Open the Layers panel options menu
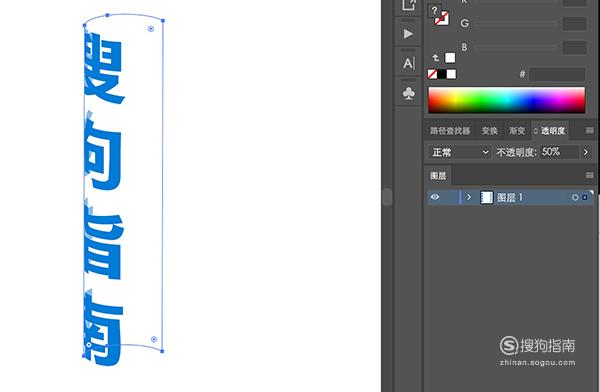600x392 pixels. [590, 175]
